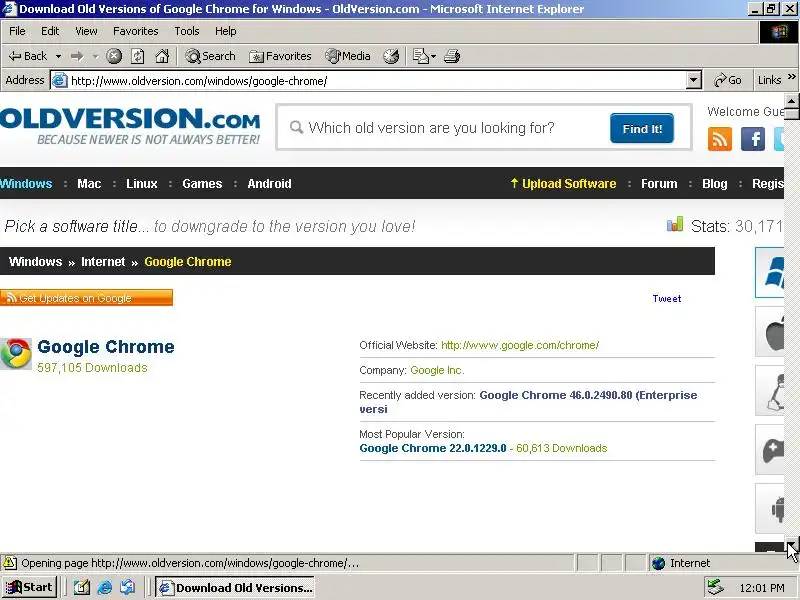Click the Start button on taskbar
800x600 pixels.
29,587
